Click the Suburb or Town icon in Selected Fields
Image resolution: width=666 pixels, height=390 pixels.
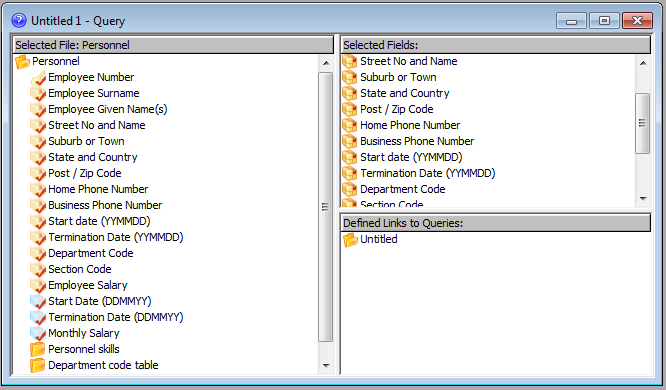(x=350, y=77)
